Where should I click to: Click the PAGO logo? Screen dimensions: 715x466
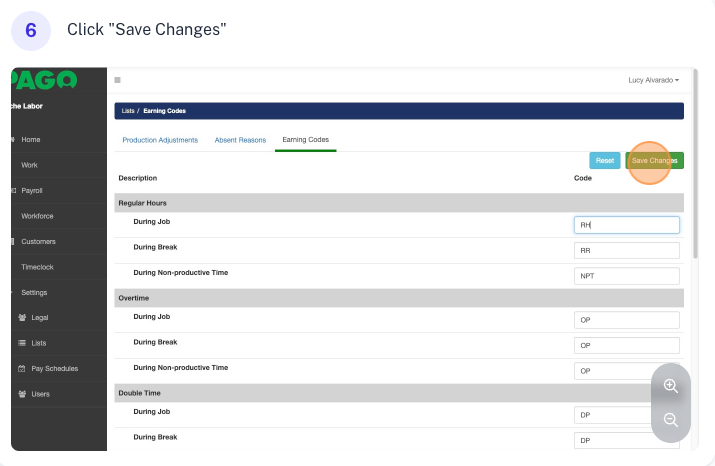point(44,80)
